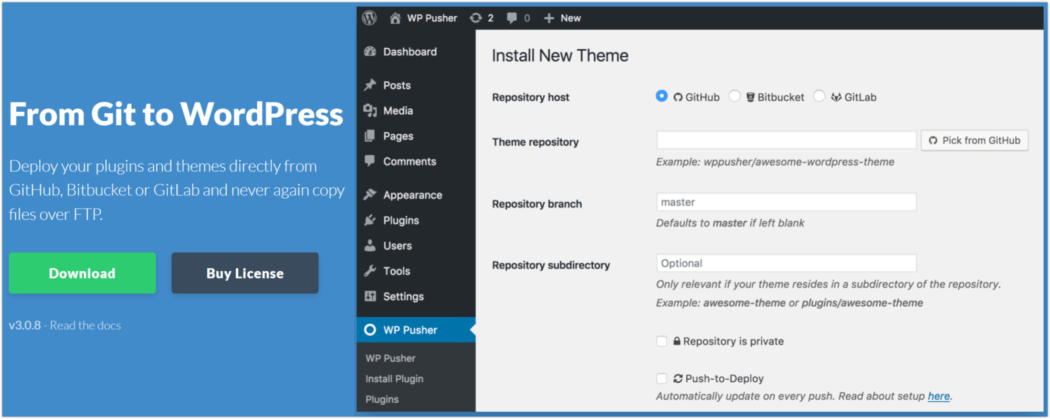
Task: Select Bitbucket as repository host
Action: pyautogui.click(x=735, y=96)
